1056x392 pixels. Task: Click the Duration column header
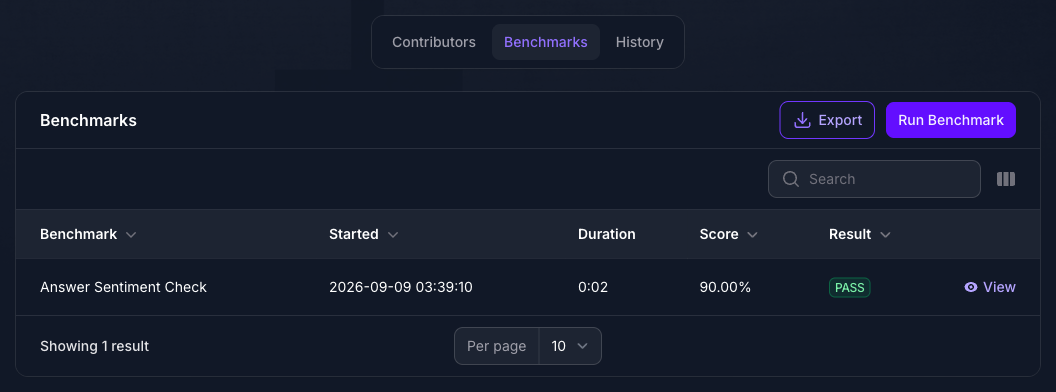(x=606, y=234)
